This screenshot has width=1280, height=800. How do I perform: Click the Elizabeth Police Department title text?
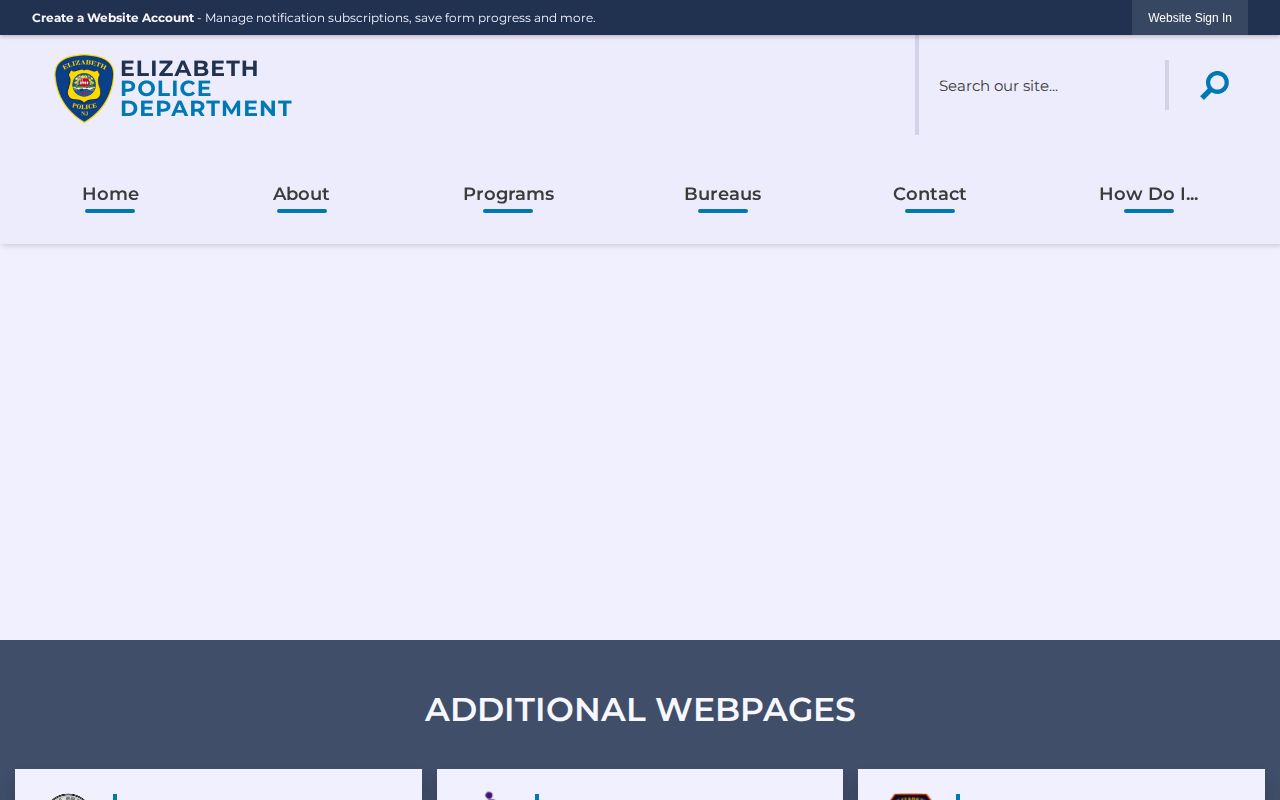(x=206, y=89)
